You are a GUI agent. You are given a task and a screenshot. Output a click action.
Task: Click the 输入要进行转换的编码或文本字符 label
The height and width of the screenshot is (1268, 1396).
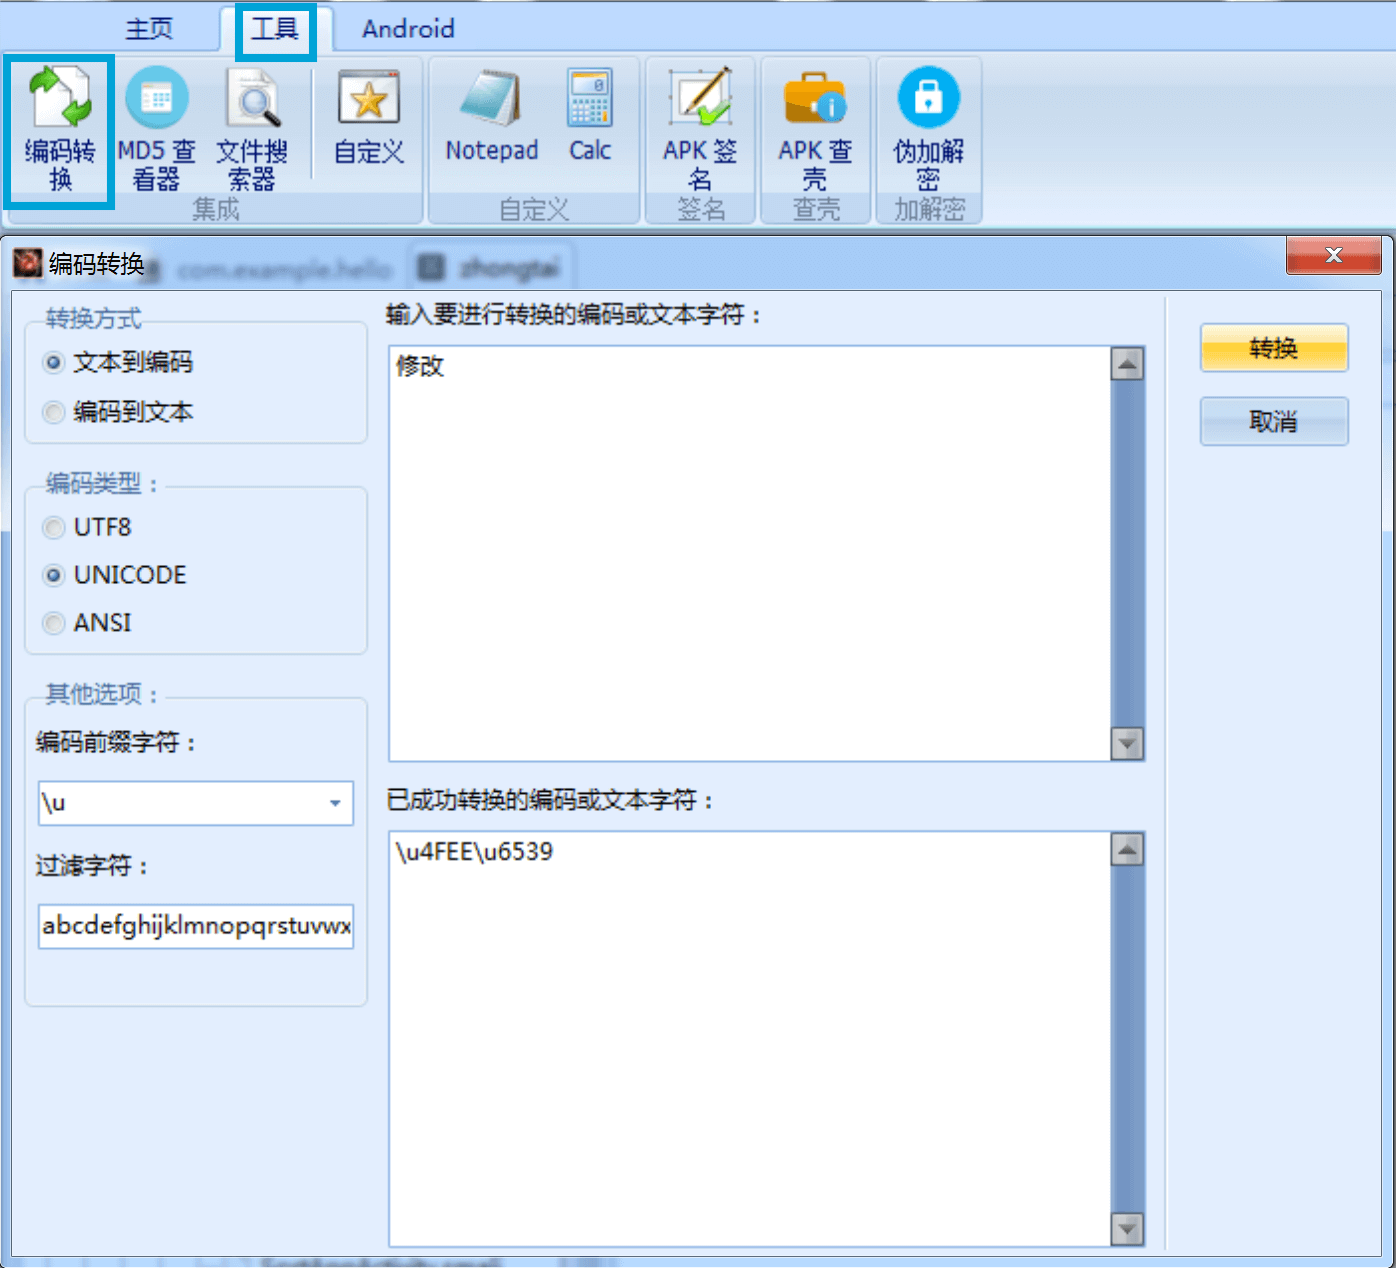pos(575,315)
